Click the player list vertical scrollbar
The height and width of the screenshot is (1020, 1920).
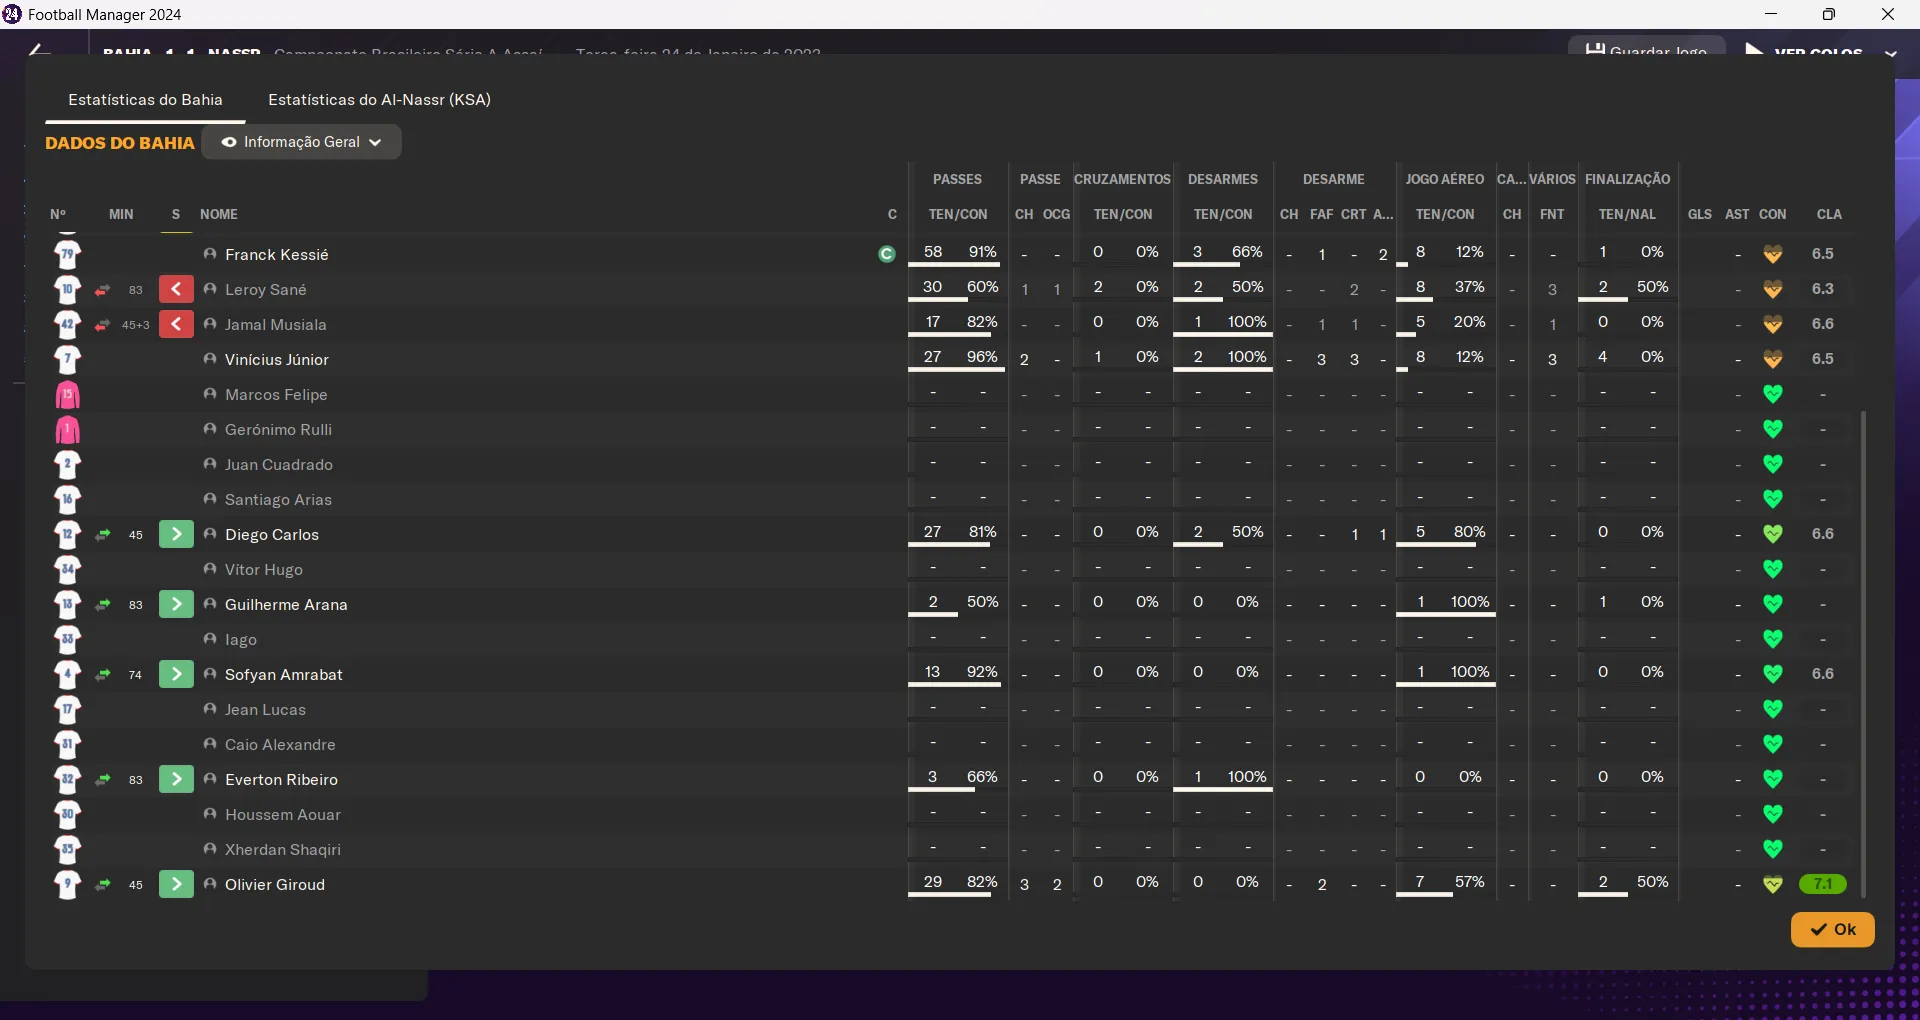pyautogui.click(x=1863, y=653)
